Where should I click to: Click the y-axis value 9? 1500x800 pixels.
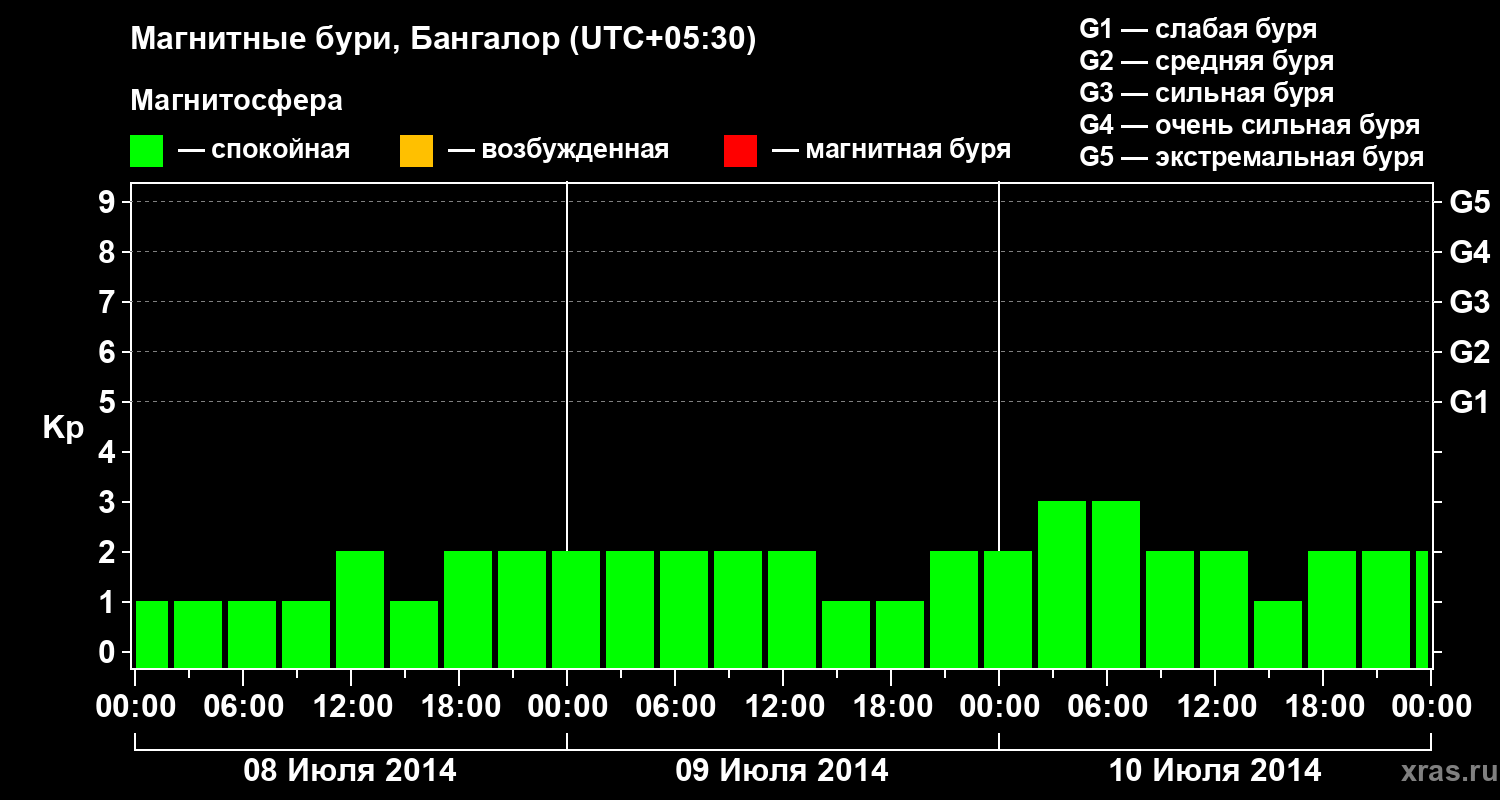(x=109, y=202)
